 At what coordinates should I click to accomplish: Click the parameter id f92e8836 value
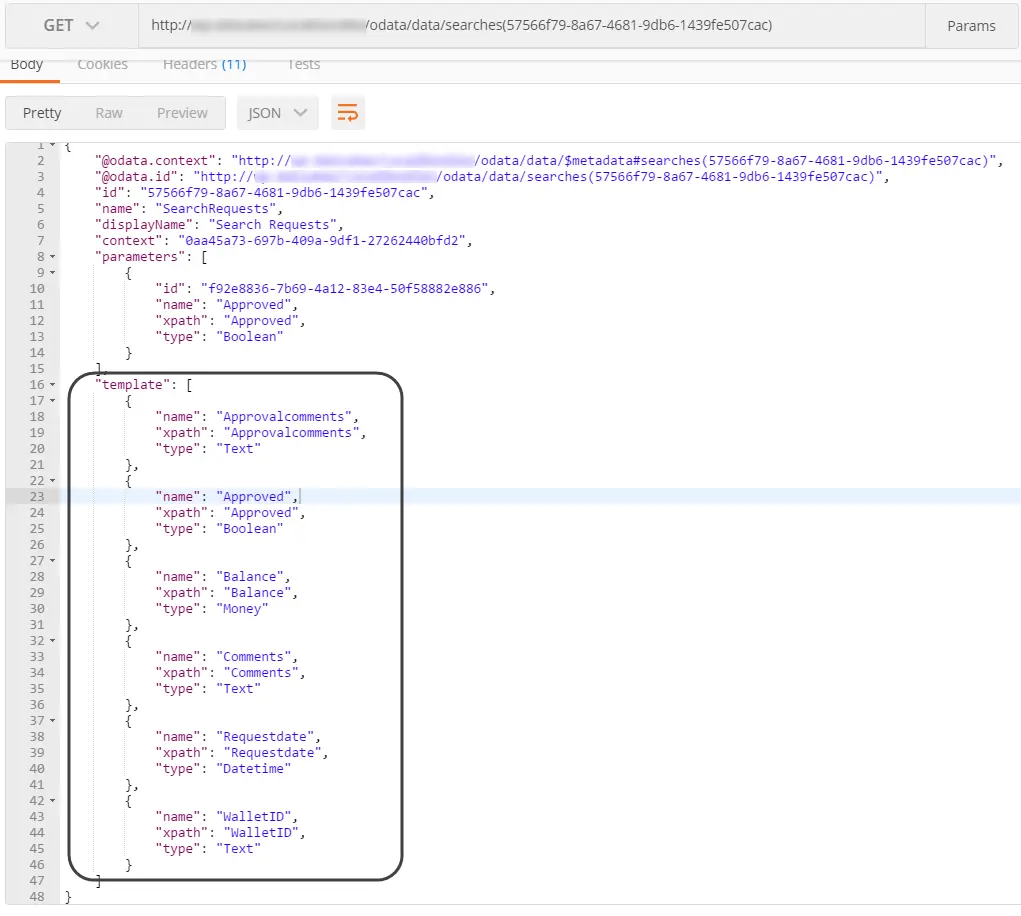(x=344, y=289)
